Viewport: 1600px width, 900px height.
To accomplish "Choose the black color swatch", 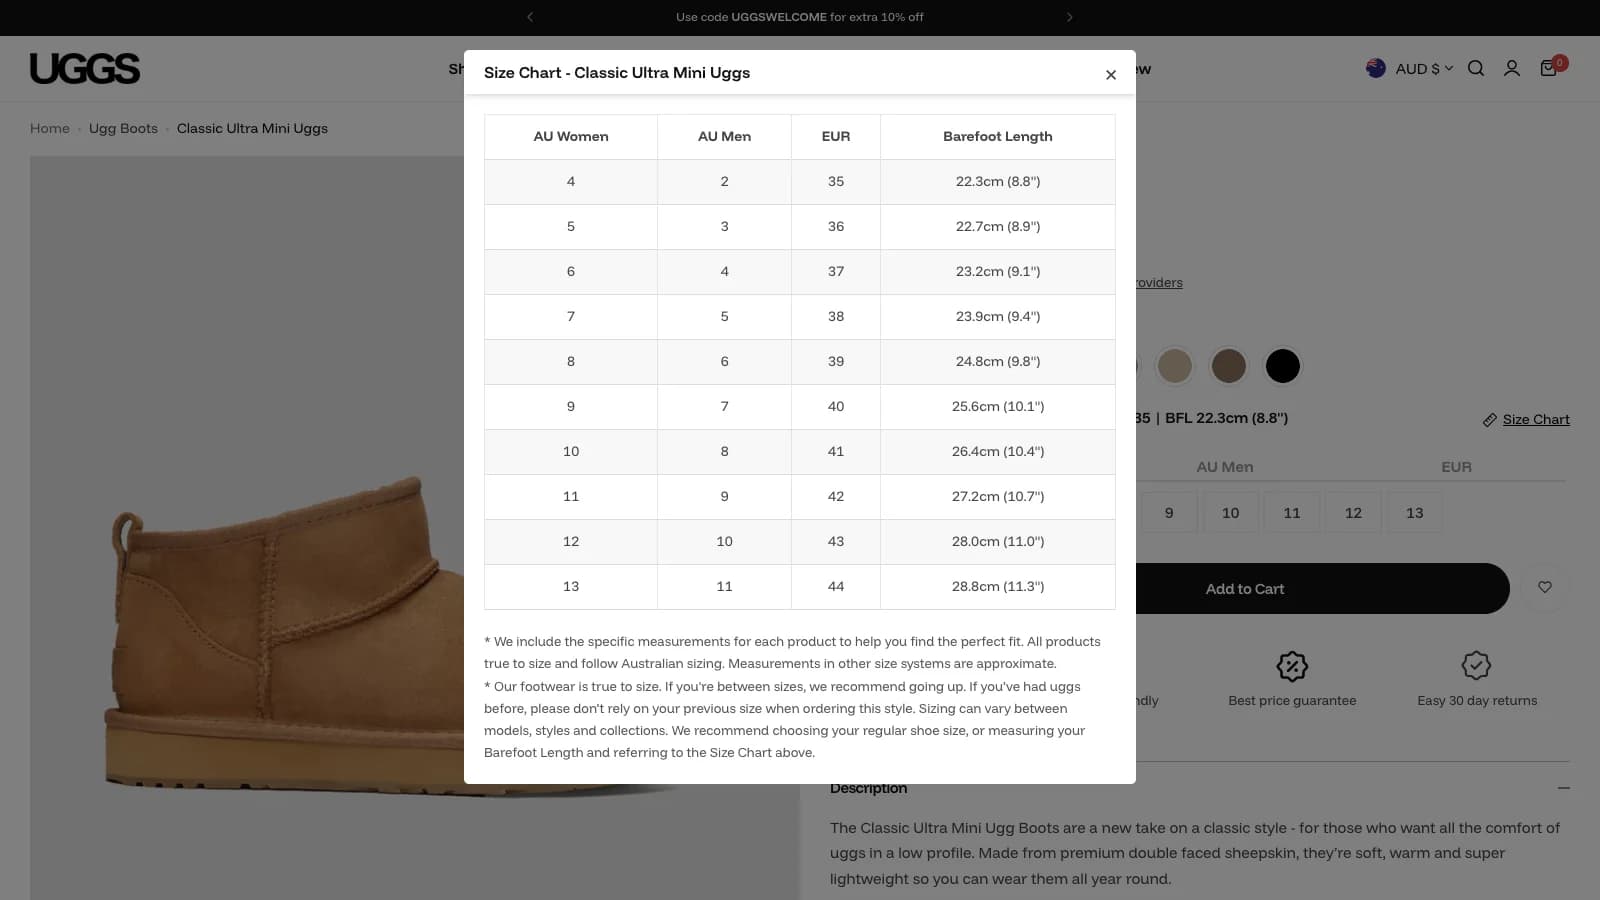I will point(1283,366).
